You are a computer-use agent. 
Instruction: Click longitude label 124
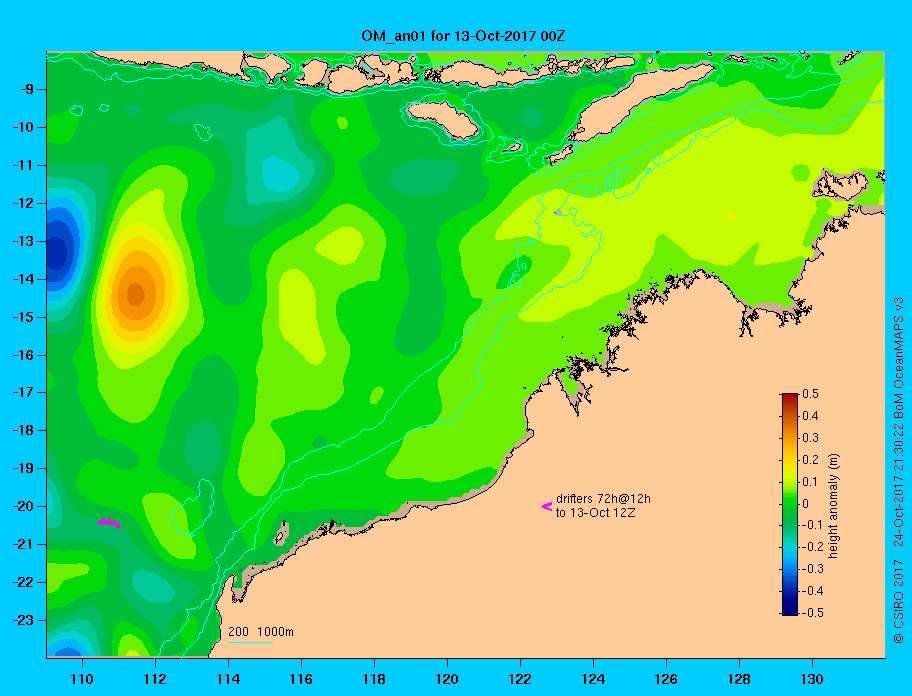(x=593, y=679)
